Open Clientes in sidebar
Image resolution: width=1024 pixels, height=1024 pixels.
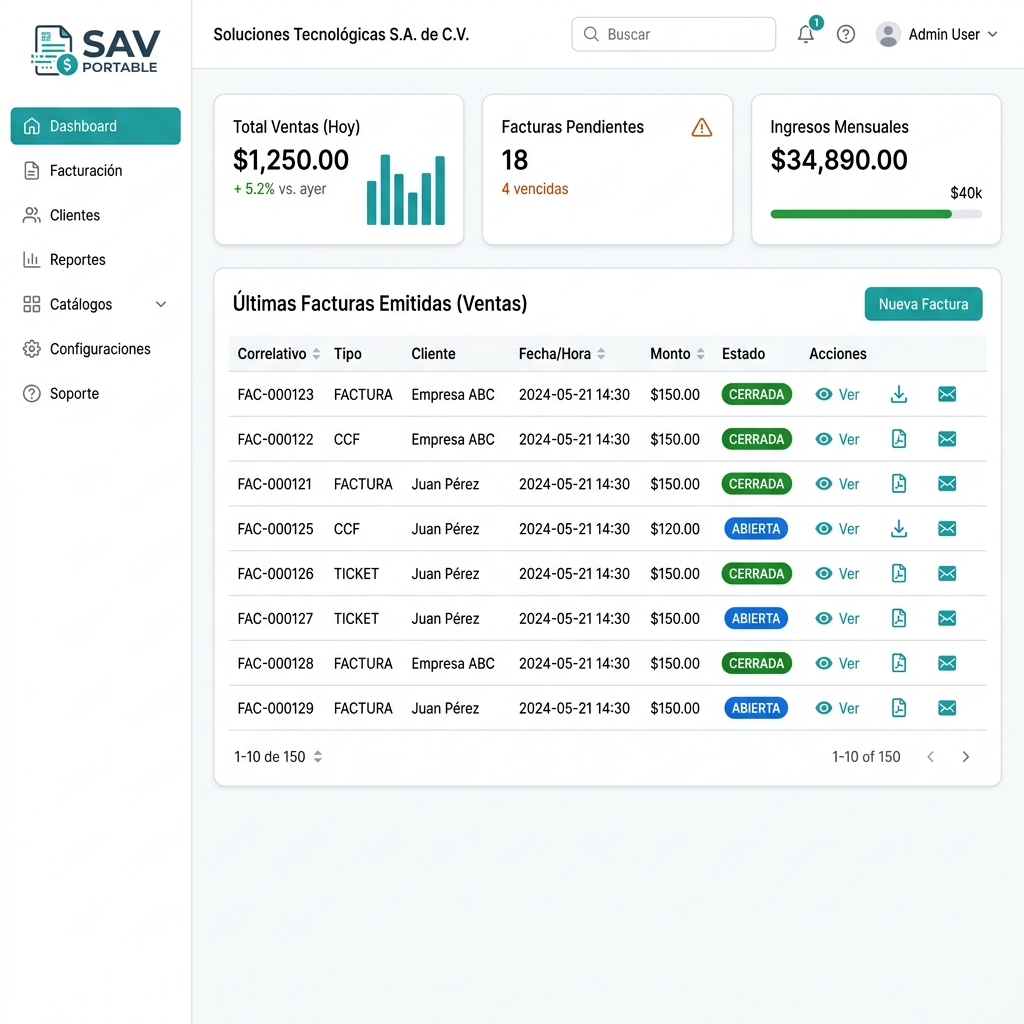coord(95,215)
